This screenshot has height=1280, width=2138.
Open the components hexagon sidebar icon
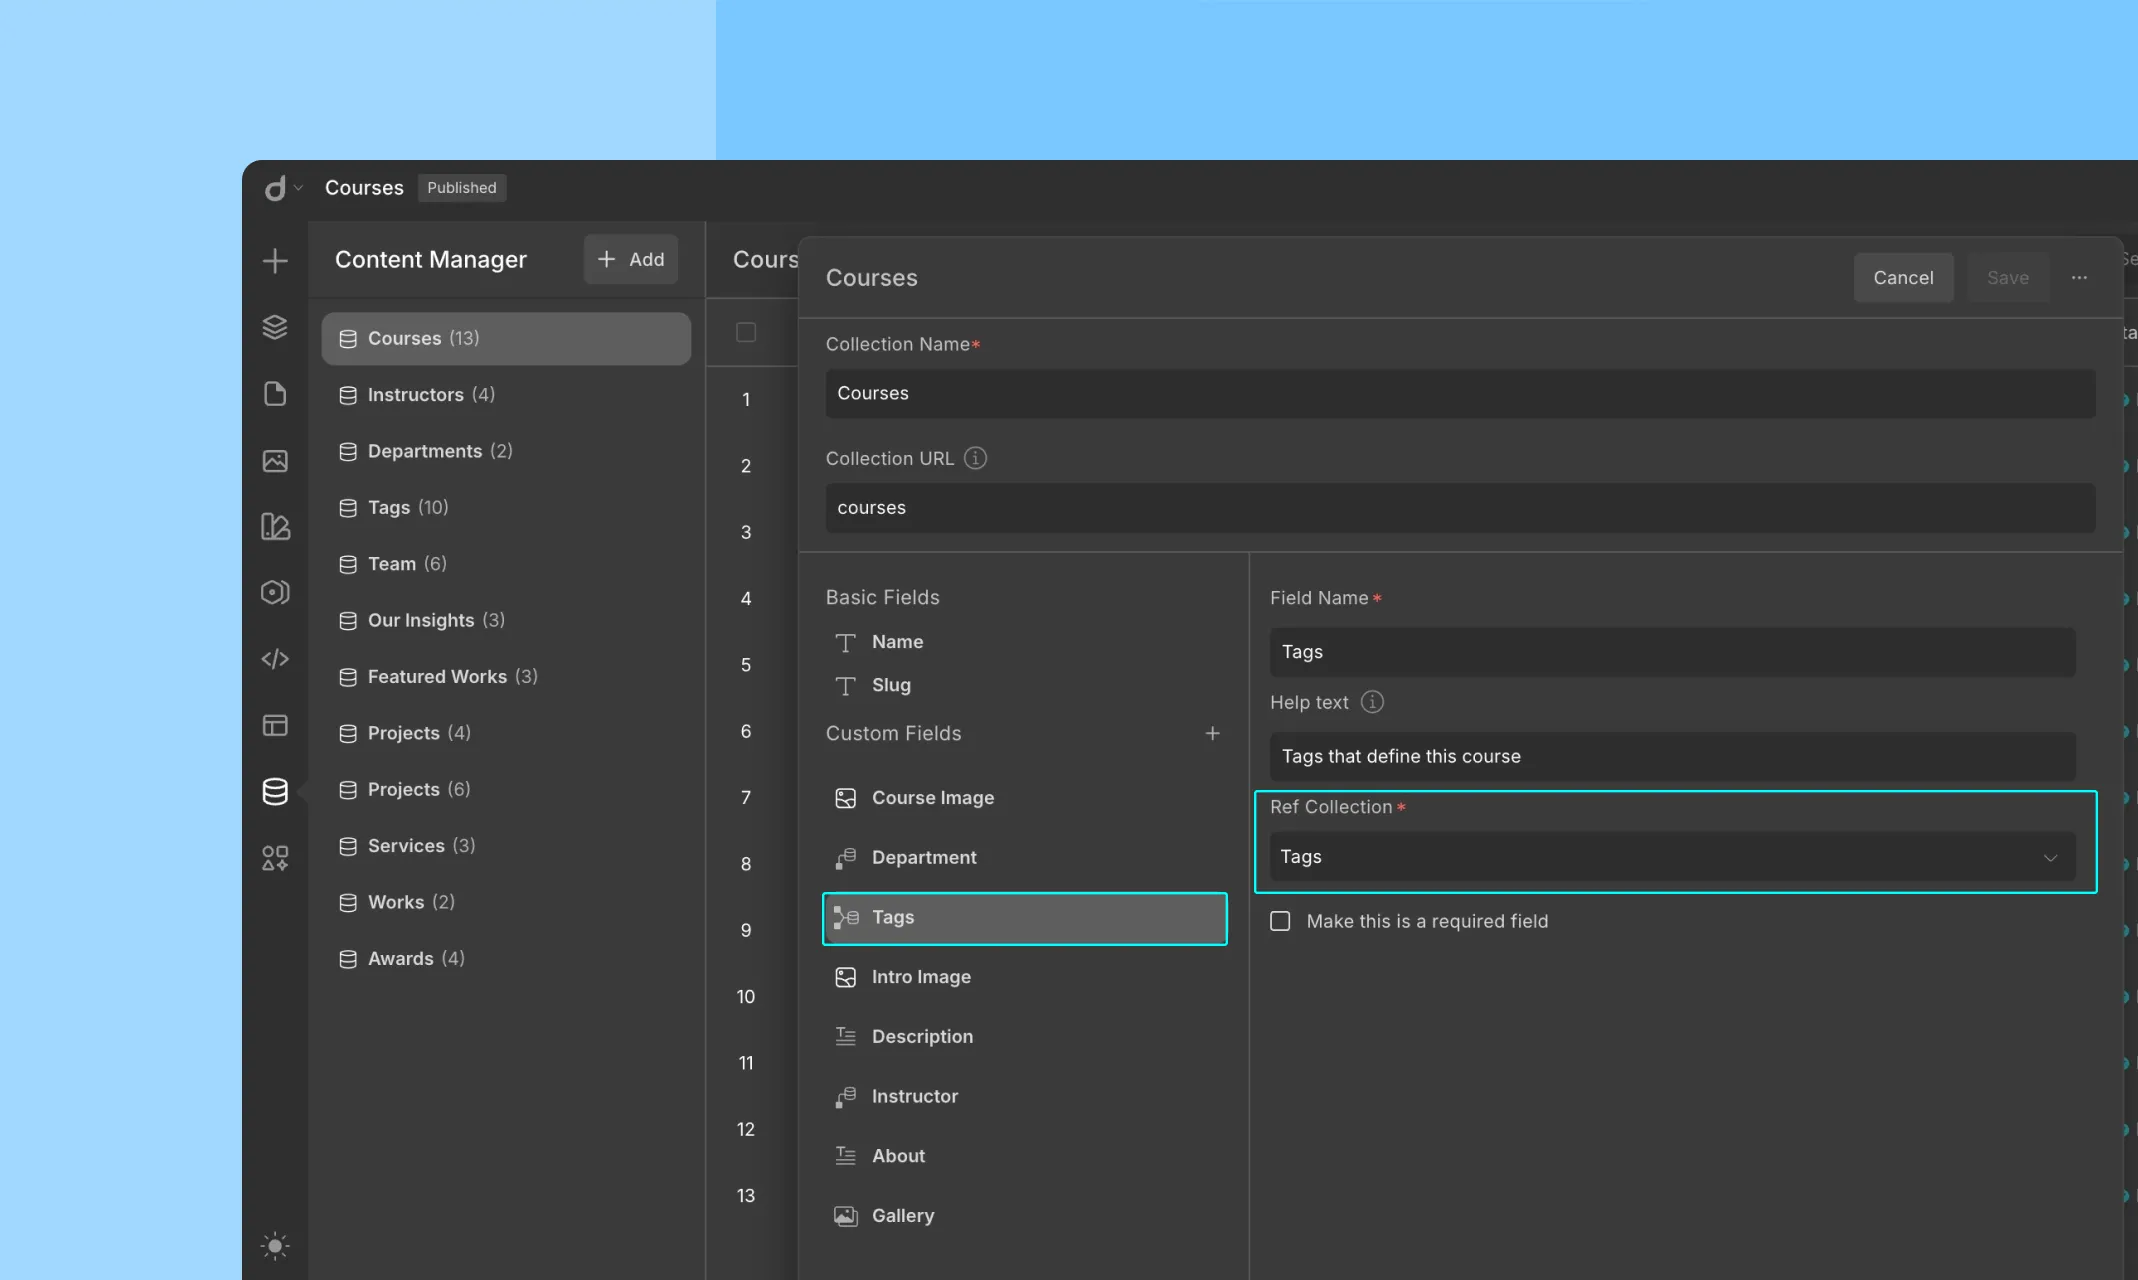click(x=275, y=593)
